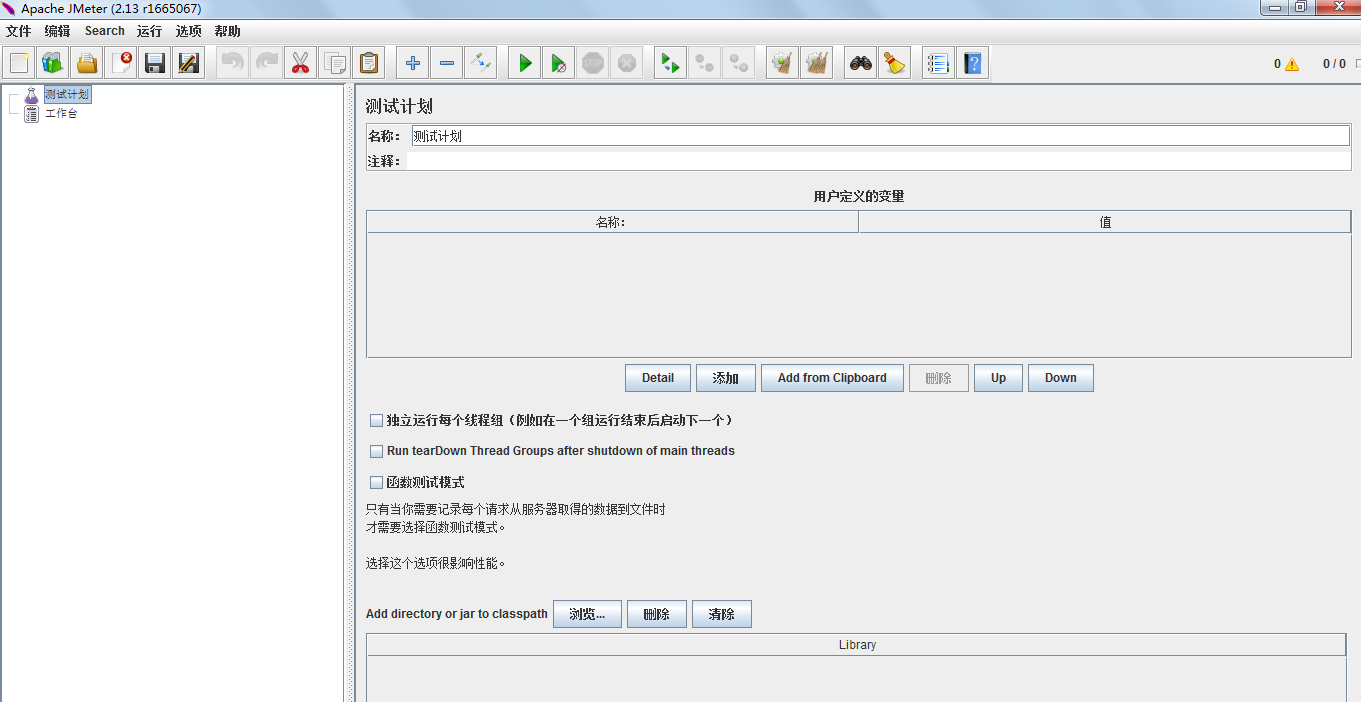This screenshot has width=1361, height=702.
Task: Click the binoculars Search icon
Action: [860, 64]
